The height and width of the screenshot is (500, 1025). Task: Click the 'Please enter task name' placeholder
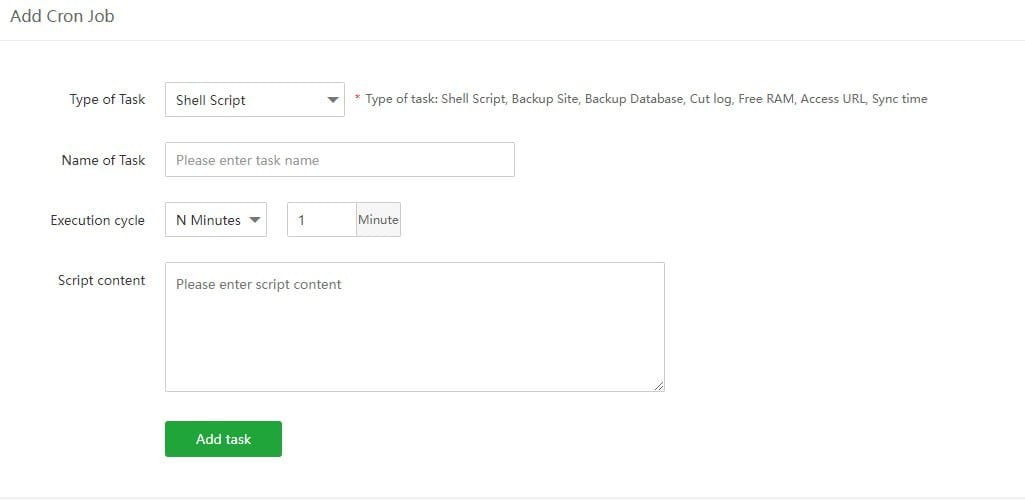click(247, 160)
